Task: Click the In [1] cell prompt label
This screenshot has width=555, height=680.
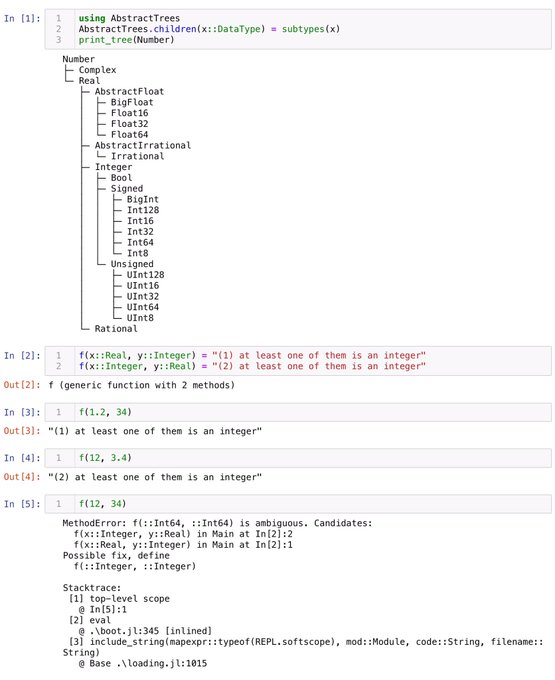Action: click(22, 18)
